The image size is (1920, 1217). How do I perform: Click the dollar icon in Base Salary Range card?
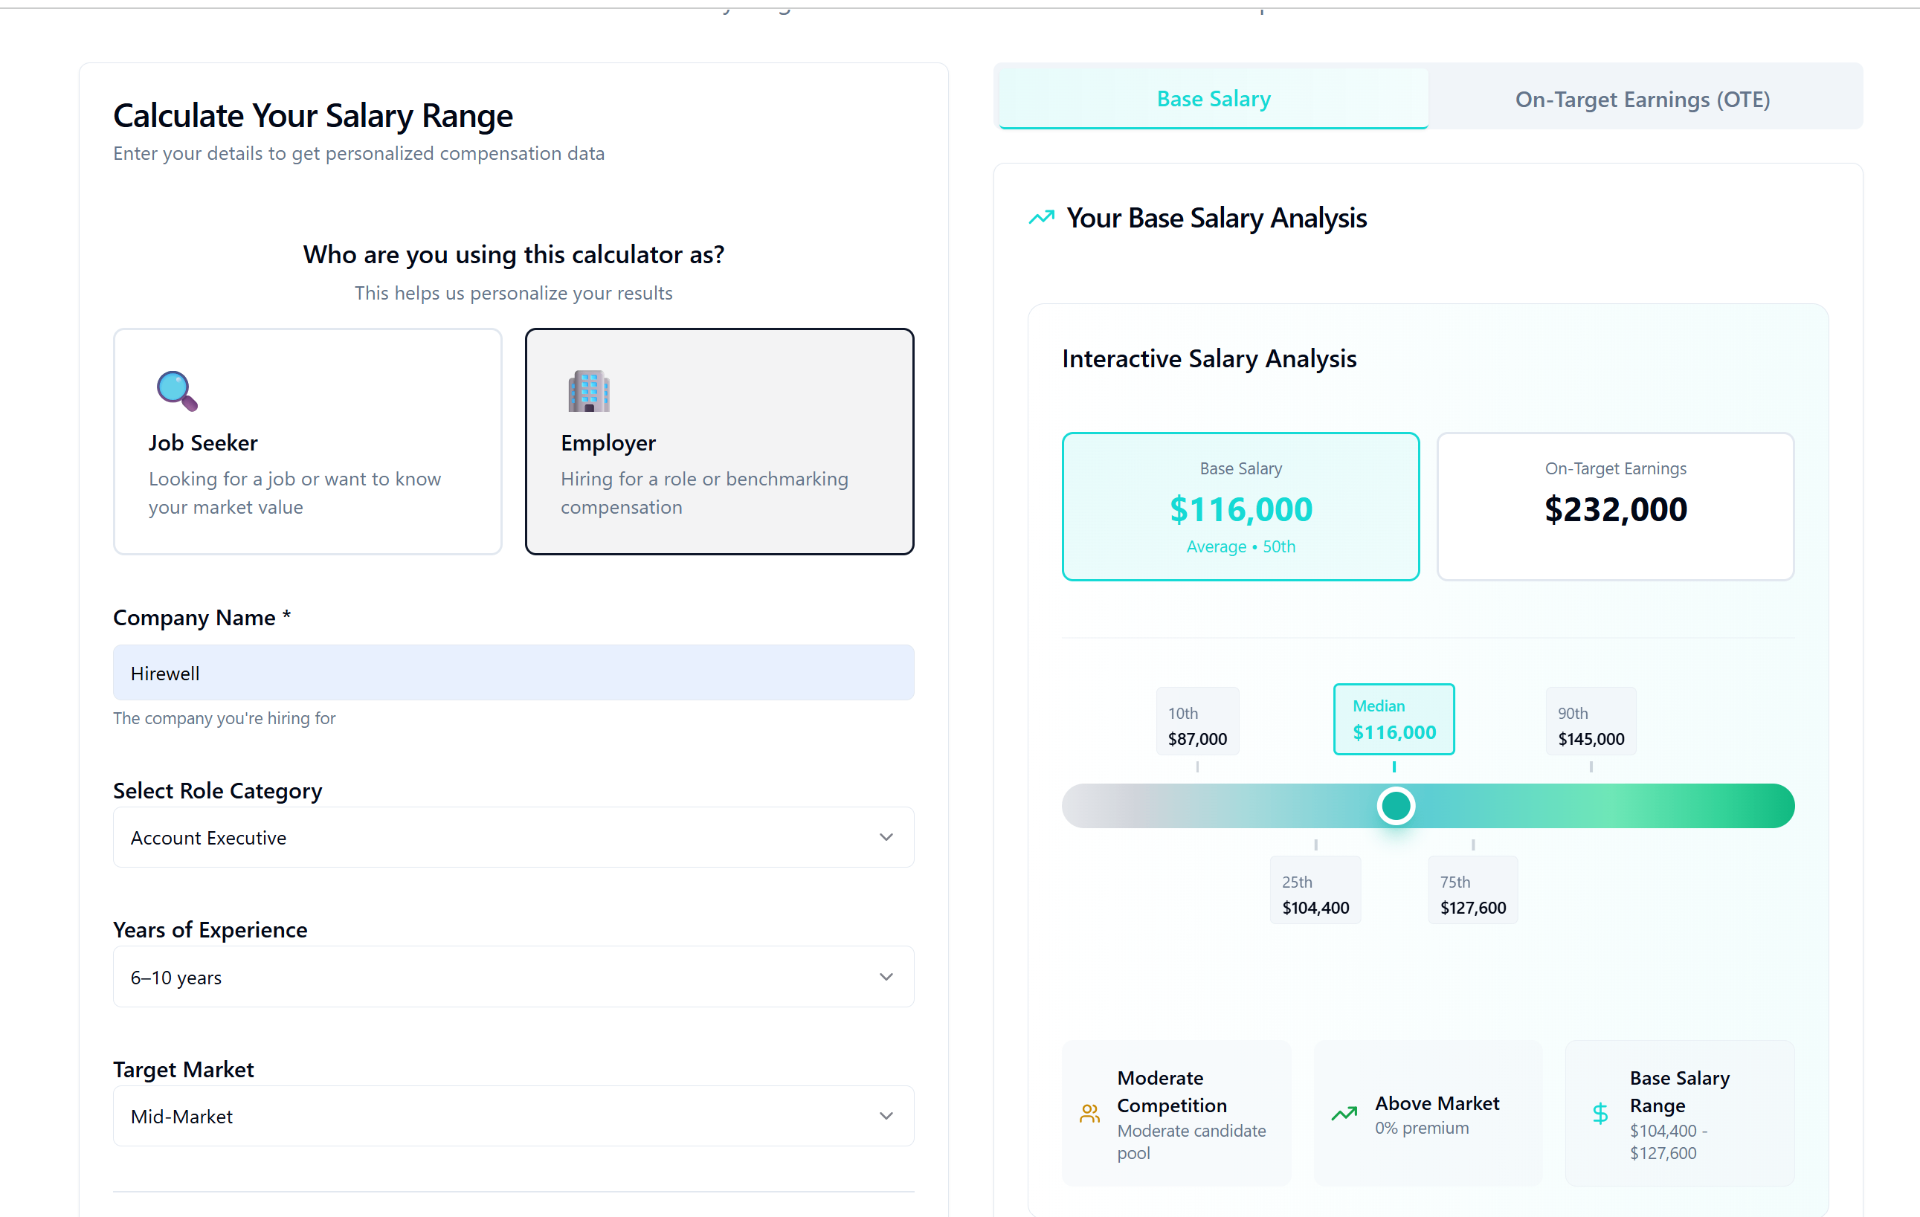[1600, 1113]
